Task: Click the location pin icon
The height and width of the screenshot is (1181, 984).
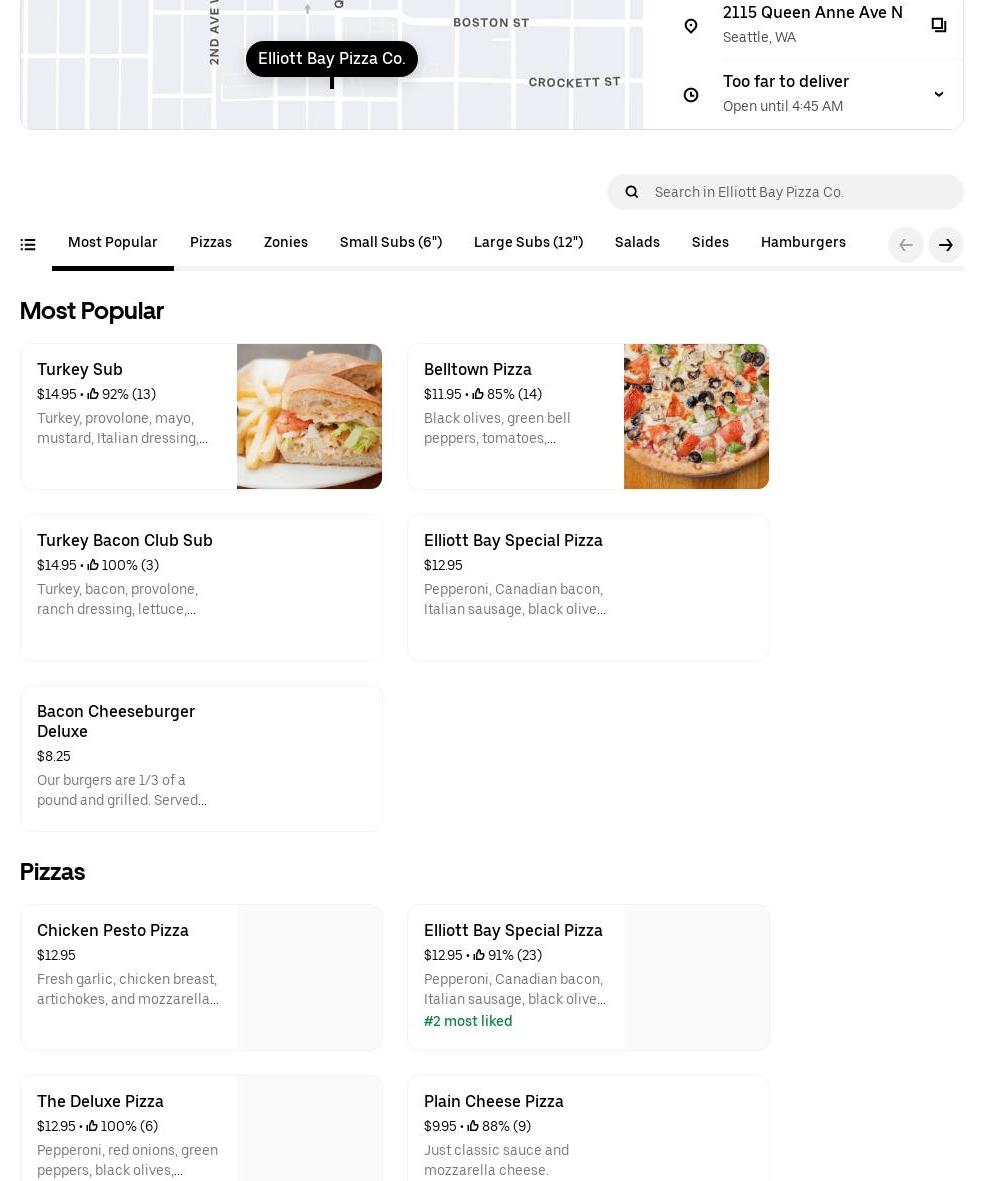Action: click(691, 26)
